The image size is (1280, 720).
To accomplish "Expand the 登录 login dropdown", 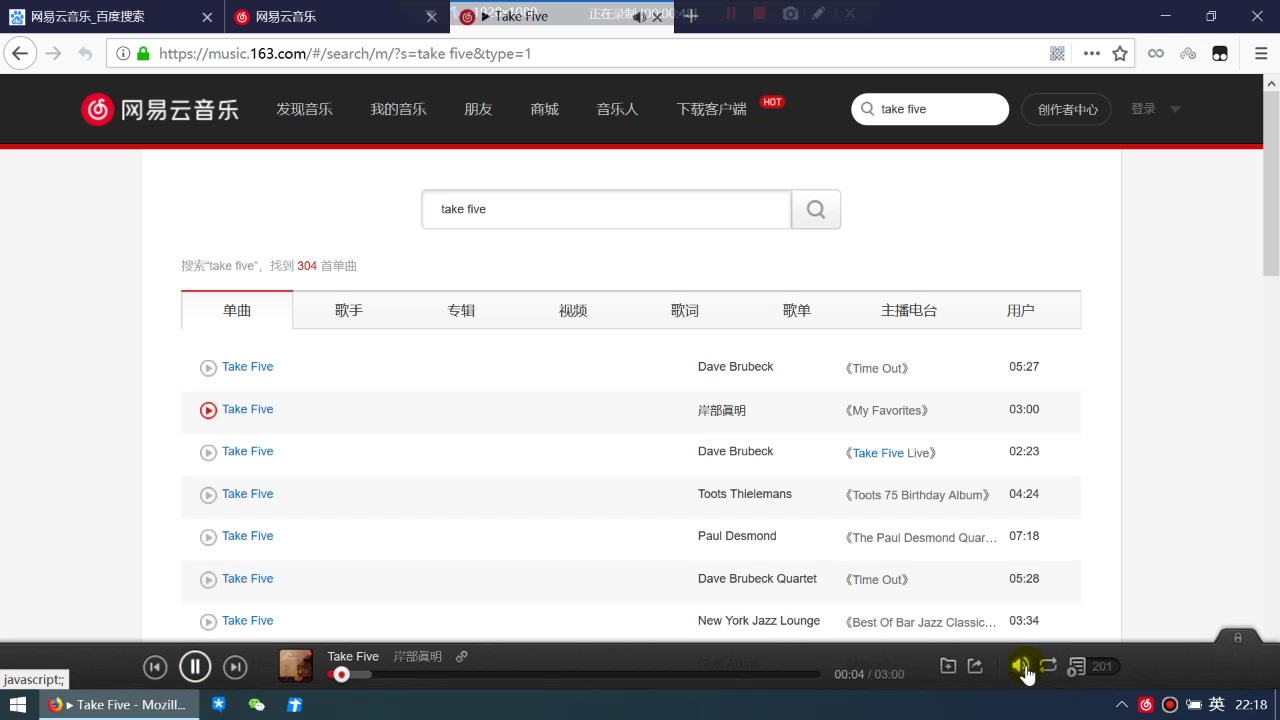I will click(1155, 109).
